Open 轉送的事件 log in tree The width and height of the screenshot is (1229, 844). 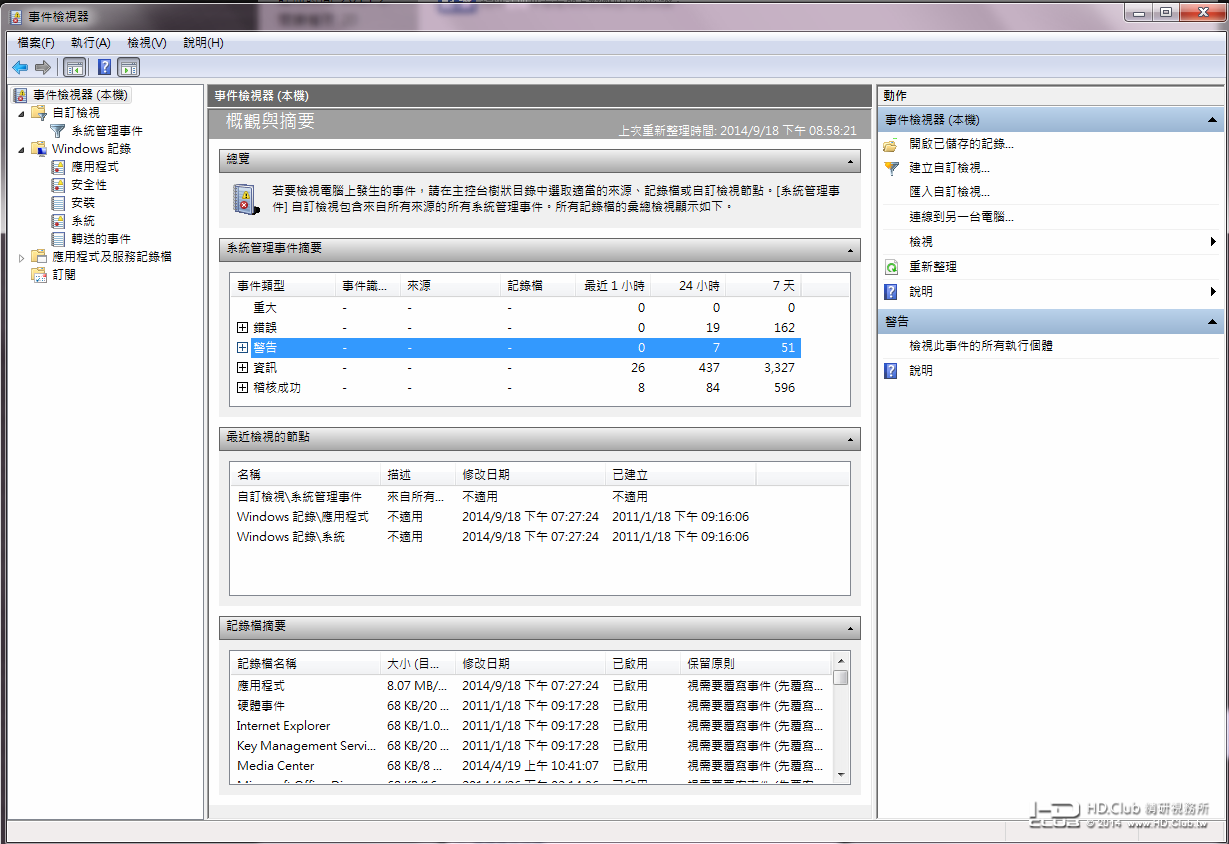click(101, 239)
